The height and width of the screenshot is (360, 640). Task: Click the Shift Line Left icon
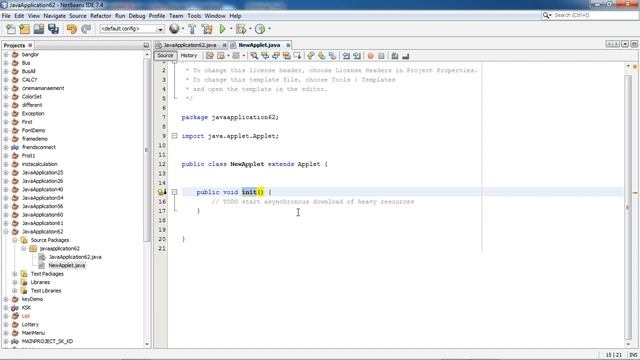[x=346, y=56]
